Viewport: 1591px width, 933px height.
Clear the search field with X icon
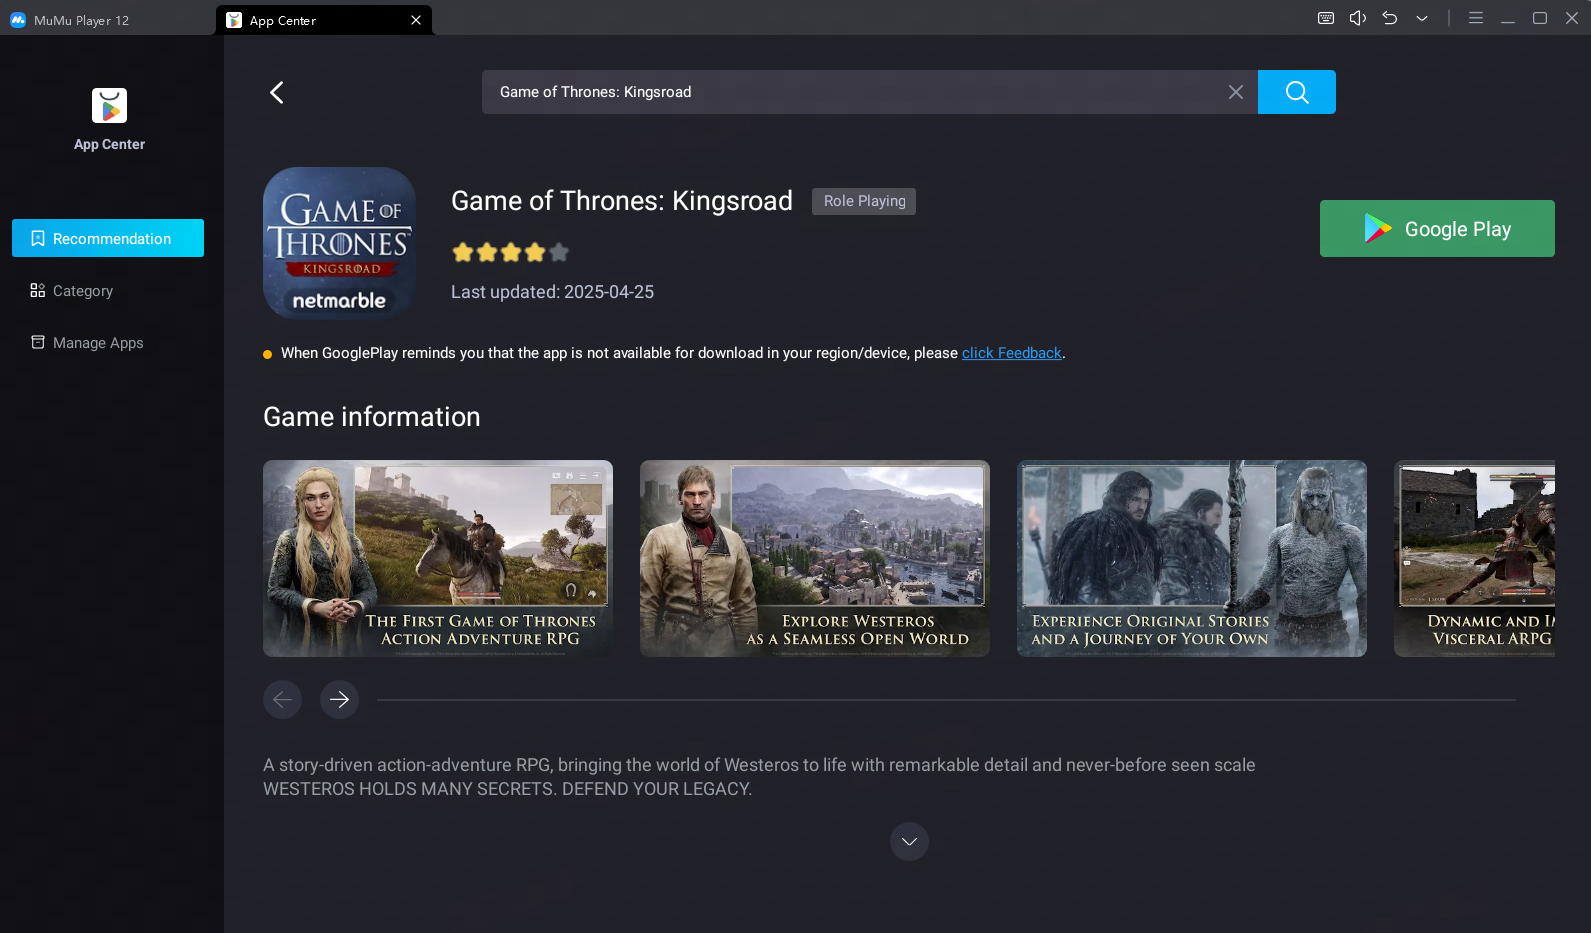tap(1236, 92)
